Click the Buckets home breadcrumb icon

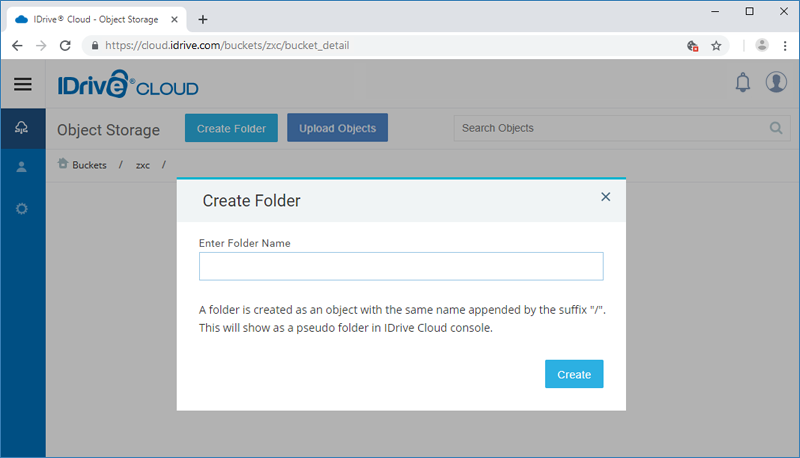click(x=63, y=164)
